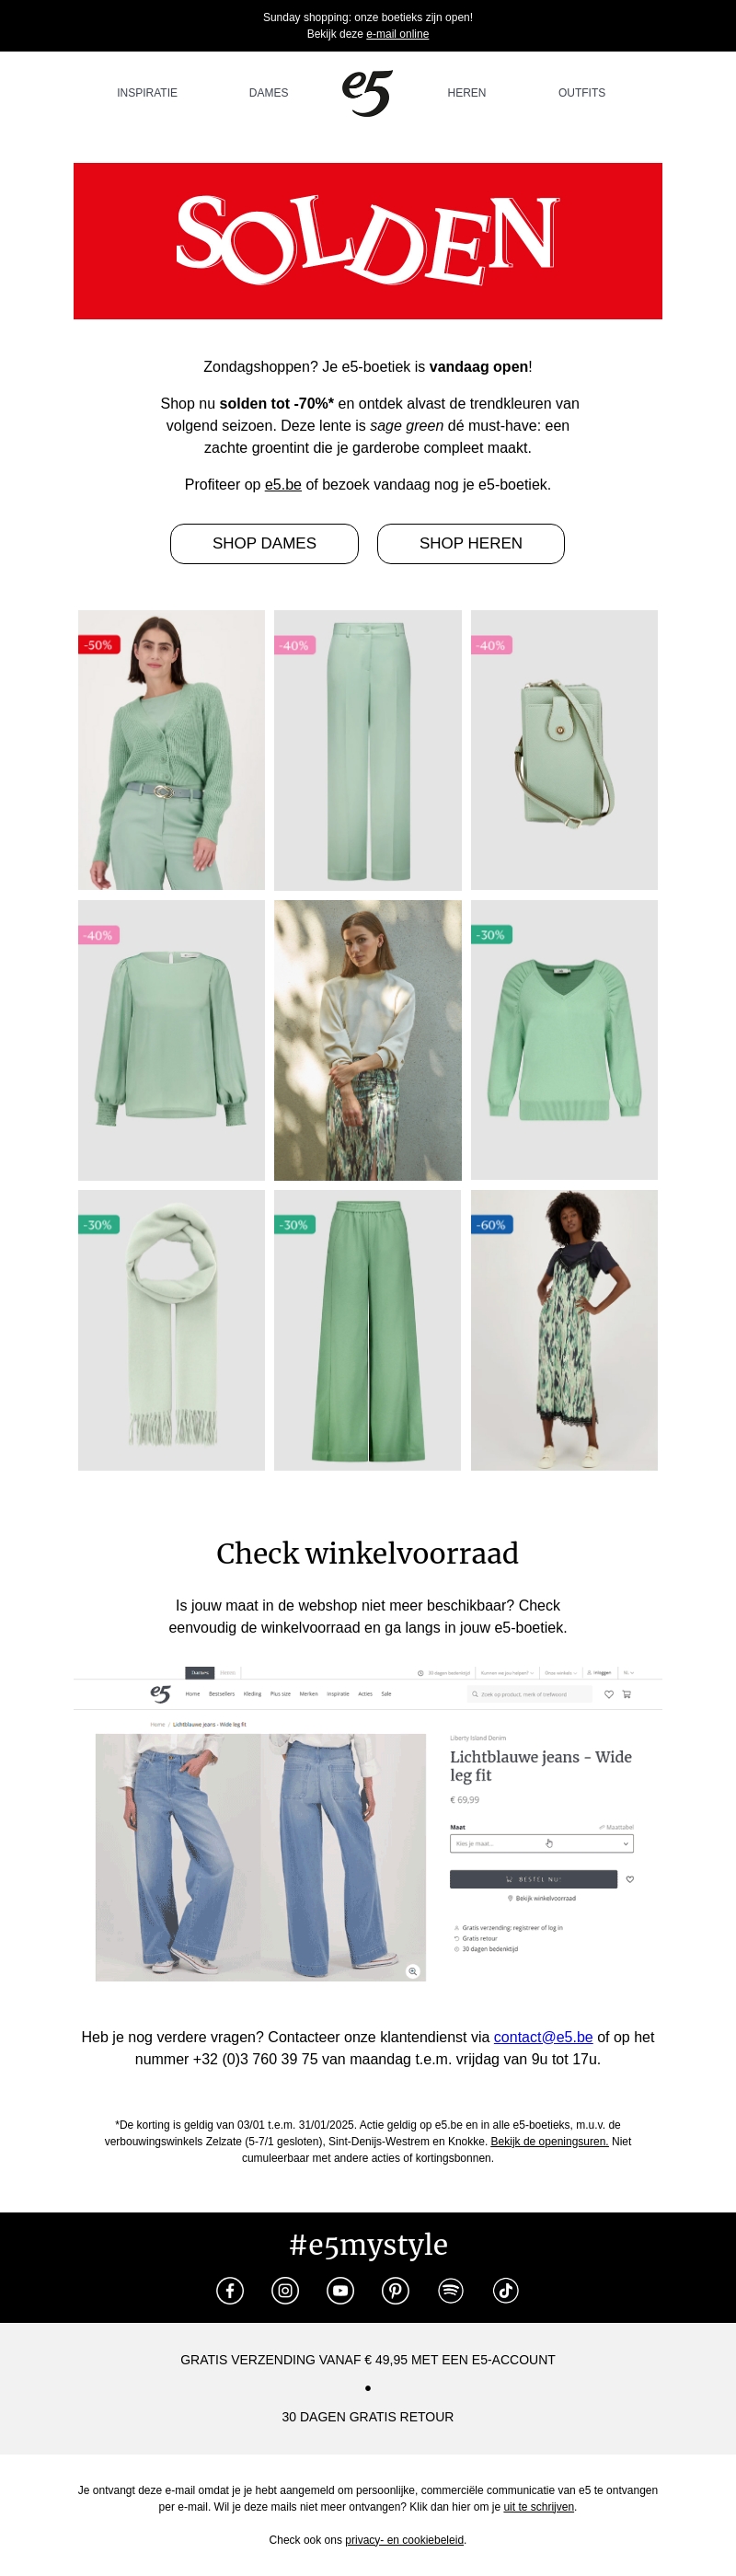This screenshot has height=2576, width=736.
Task: Go to the Heren menu item
Action: point(466,93)
